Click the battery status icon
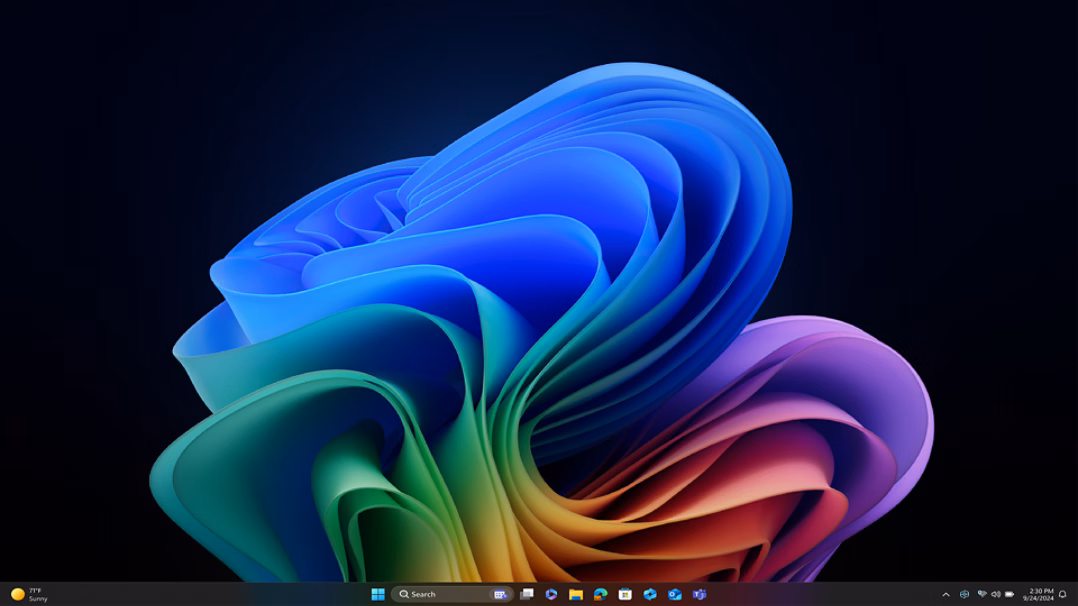Viewport: 1078px width, 606px height. [1009, 594]
